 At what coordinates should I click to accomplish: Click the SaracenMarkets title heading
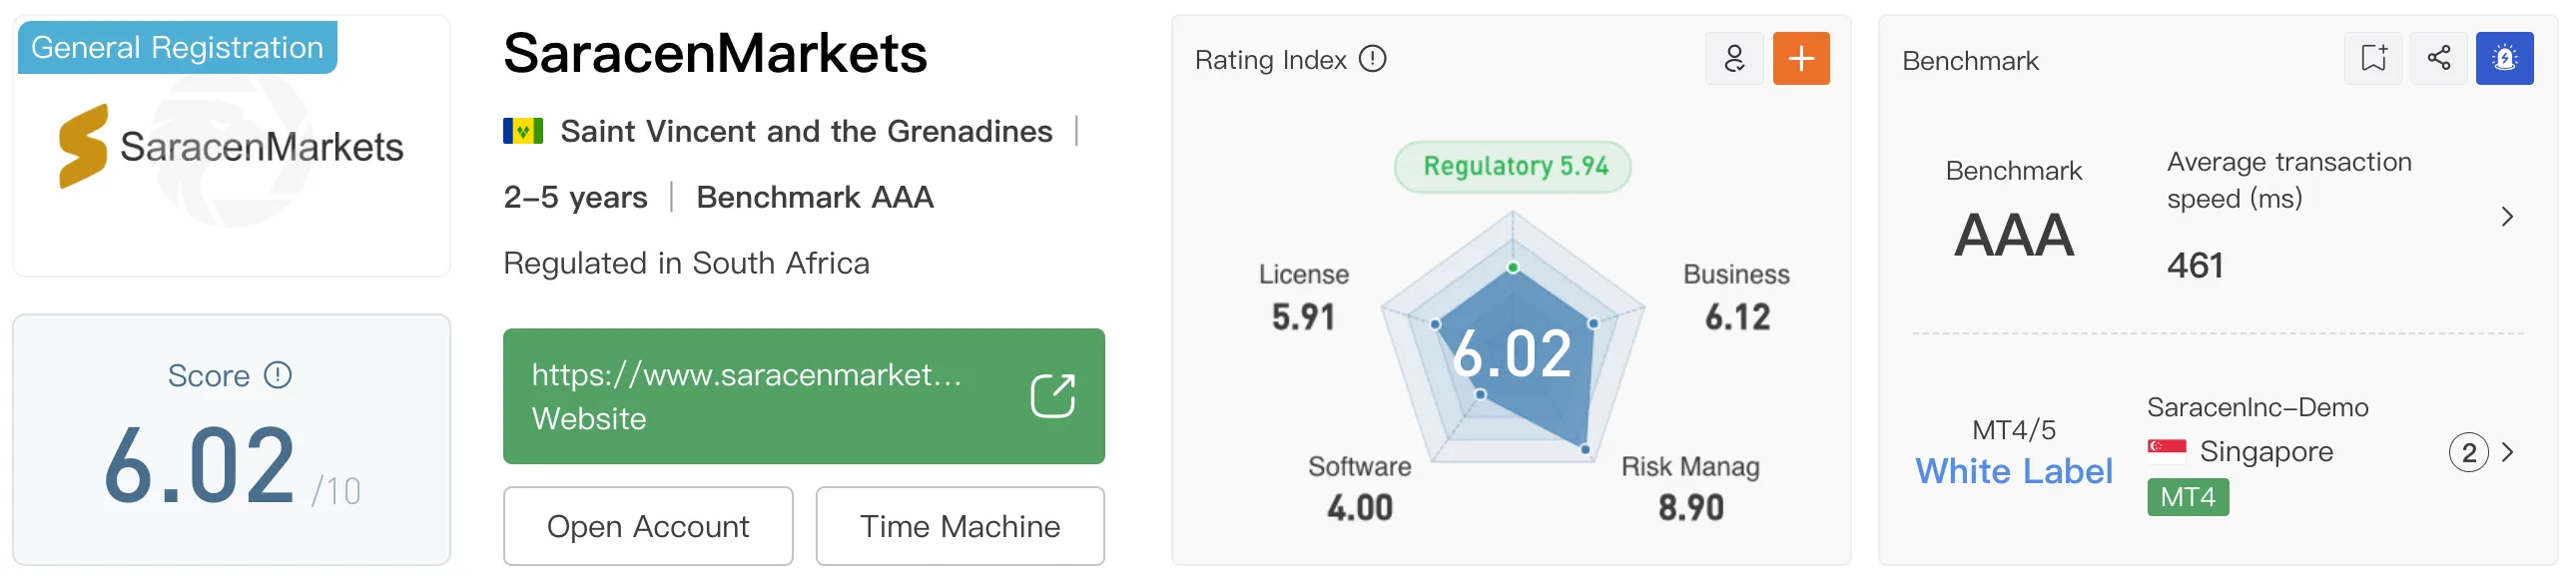(x=715, y=53)
